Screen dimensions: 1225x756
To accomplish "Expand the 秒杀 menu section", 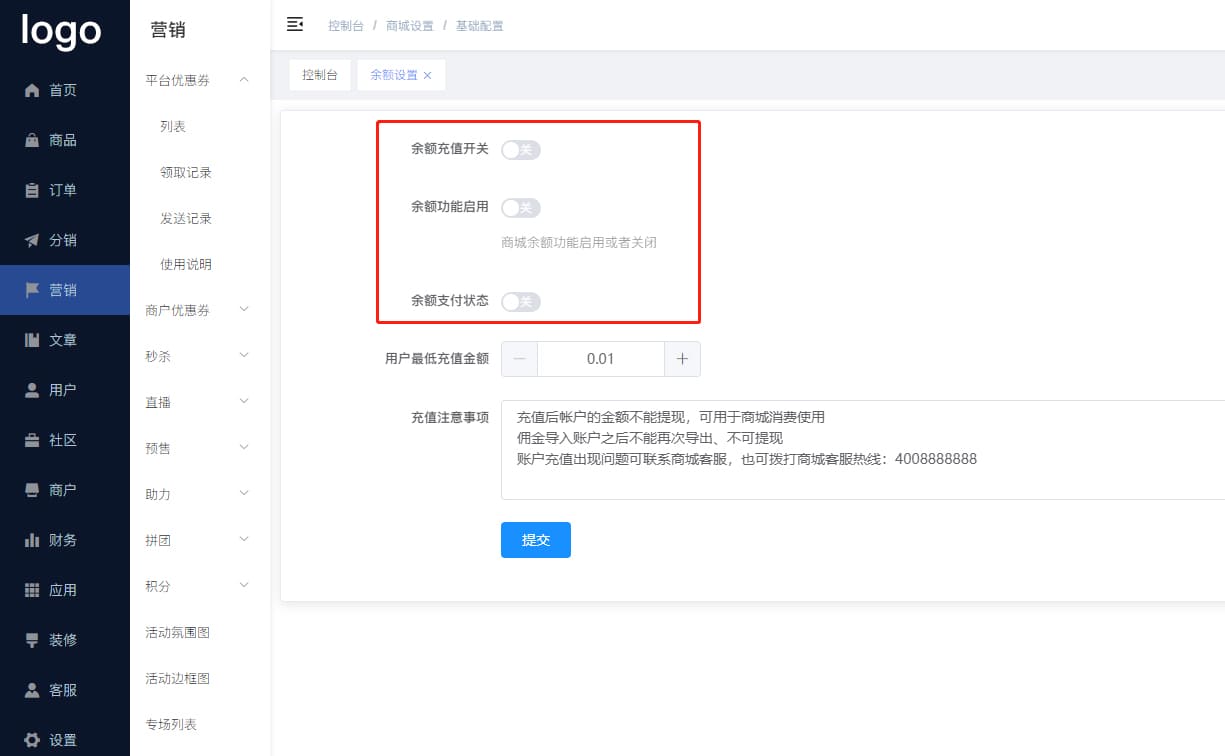I will click(x=244, y=356).
